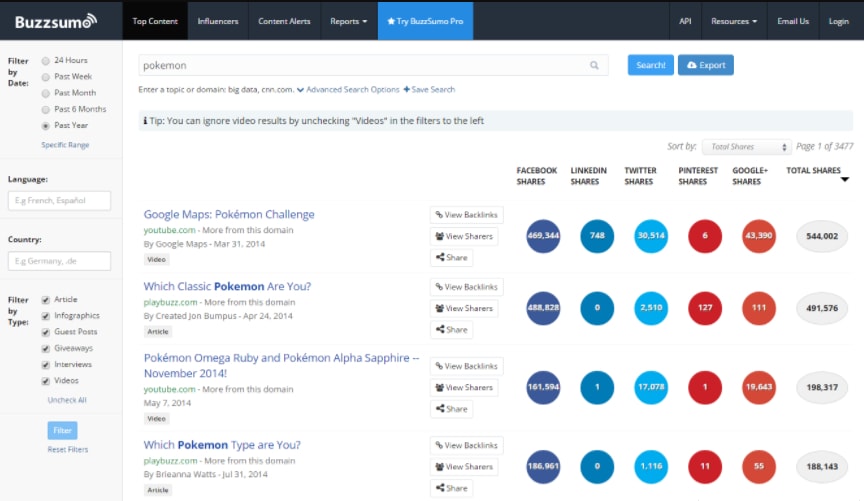View Sharers for Which Classic Pokemon
The width and height of the screenshot is (864, 501).
(464, 308)
